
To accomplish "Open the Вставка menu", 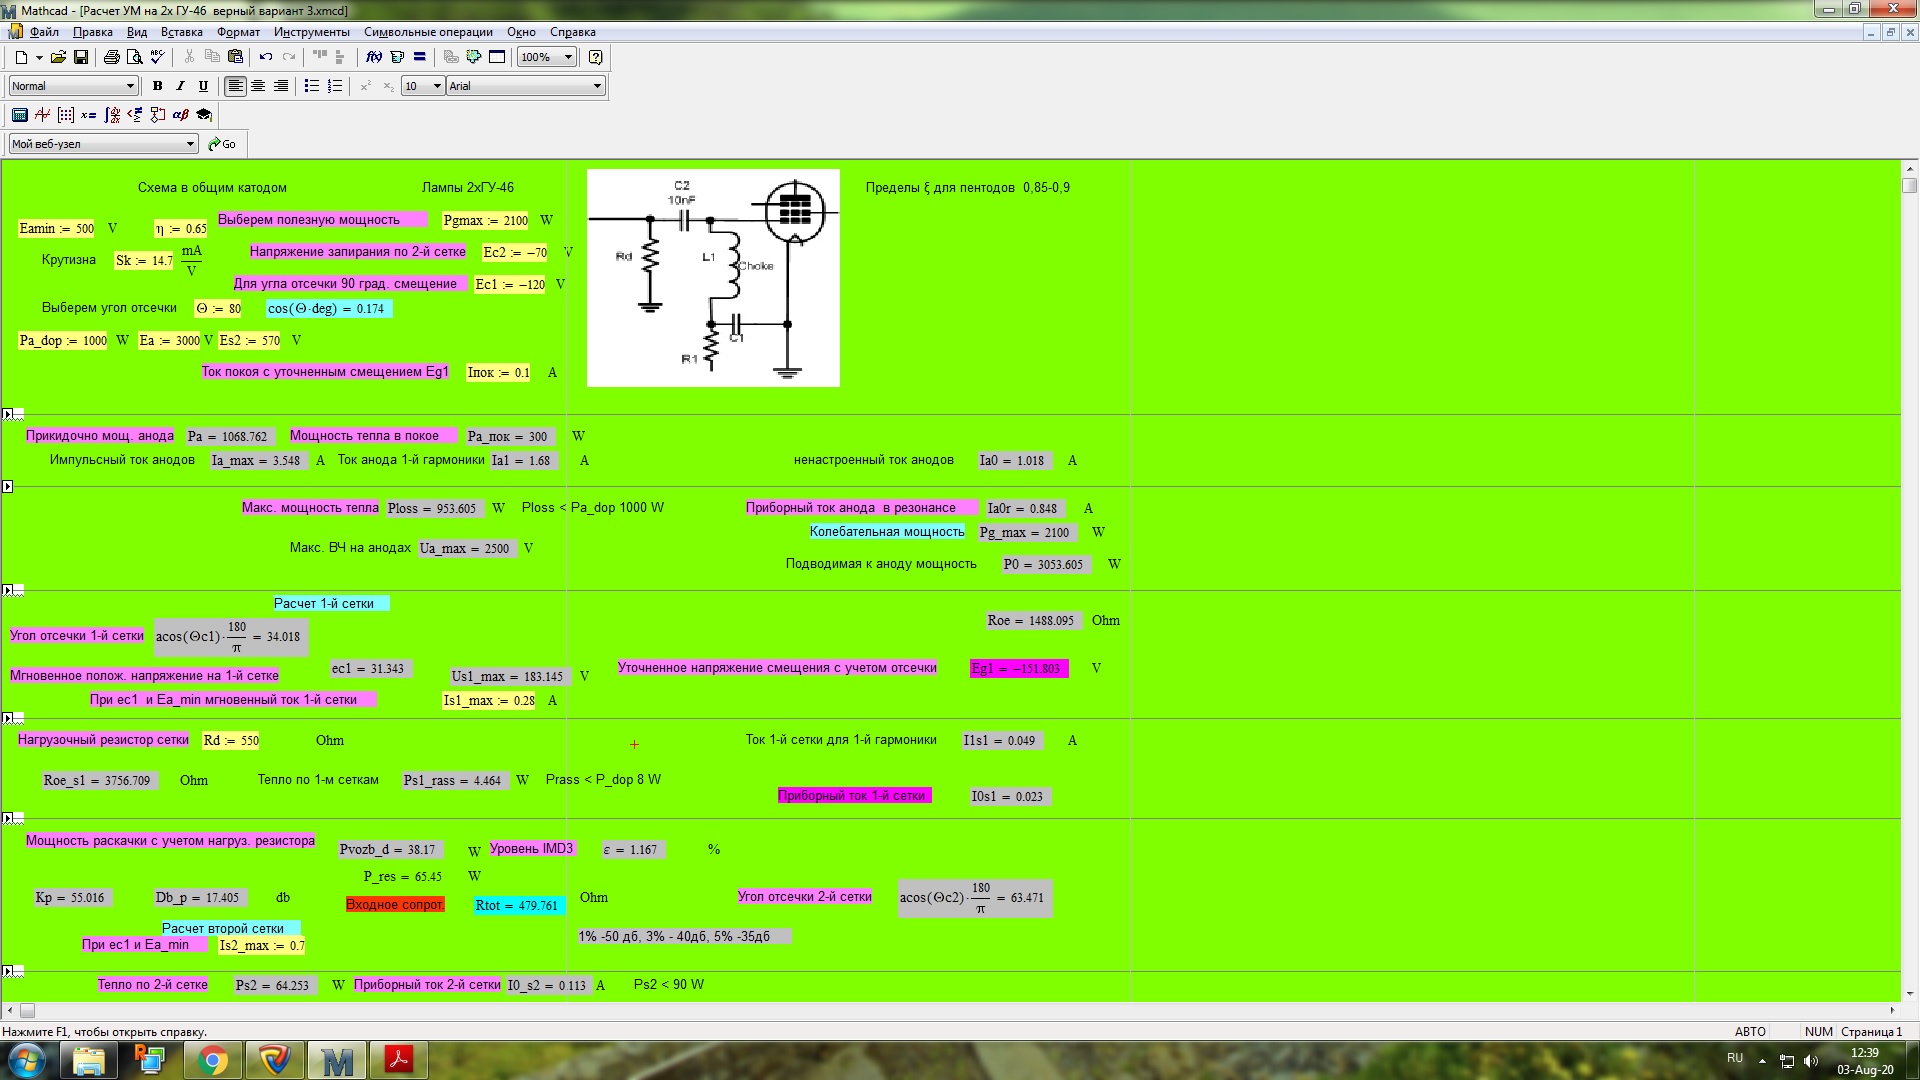I will pyautogui.click(x=182, y=32).
